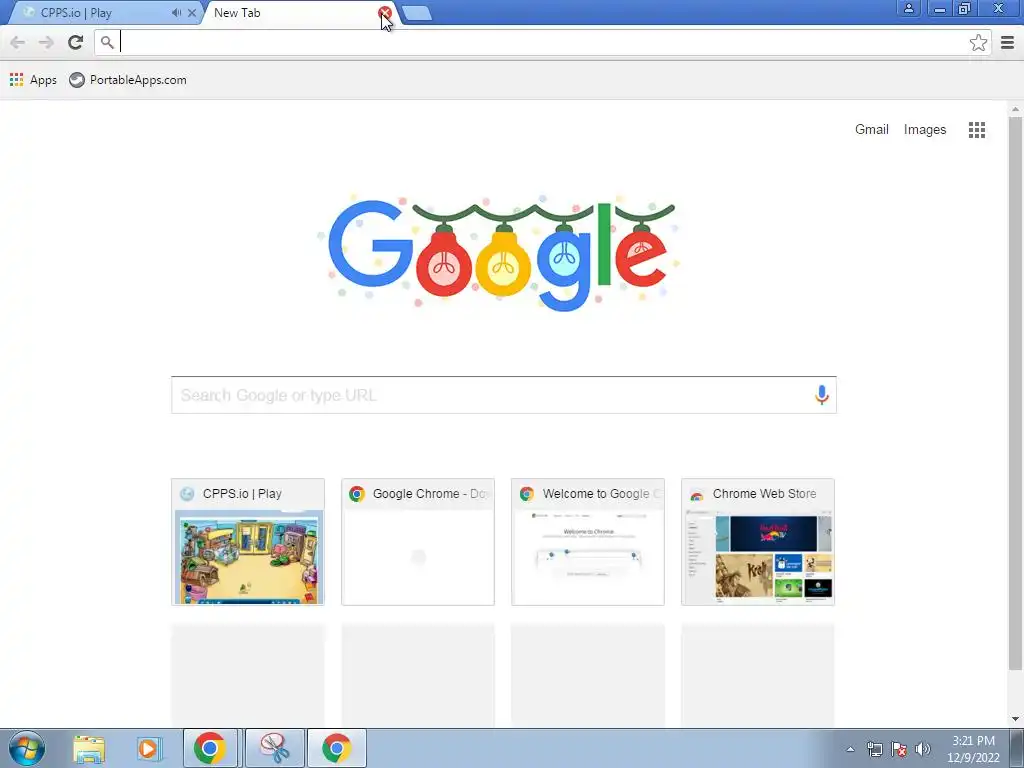Click the network tray icon

(x=874, y=749)
